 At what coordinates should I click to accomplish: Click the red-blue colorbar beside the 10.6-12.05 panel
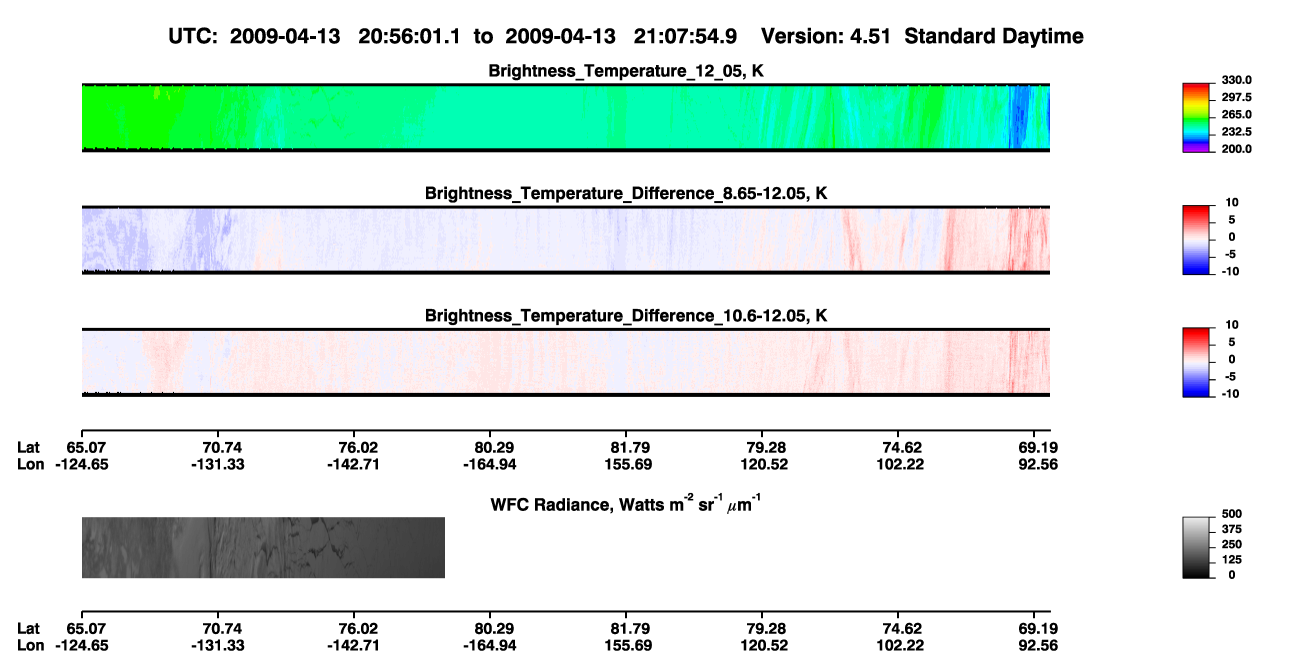point(1198,361)
